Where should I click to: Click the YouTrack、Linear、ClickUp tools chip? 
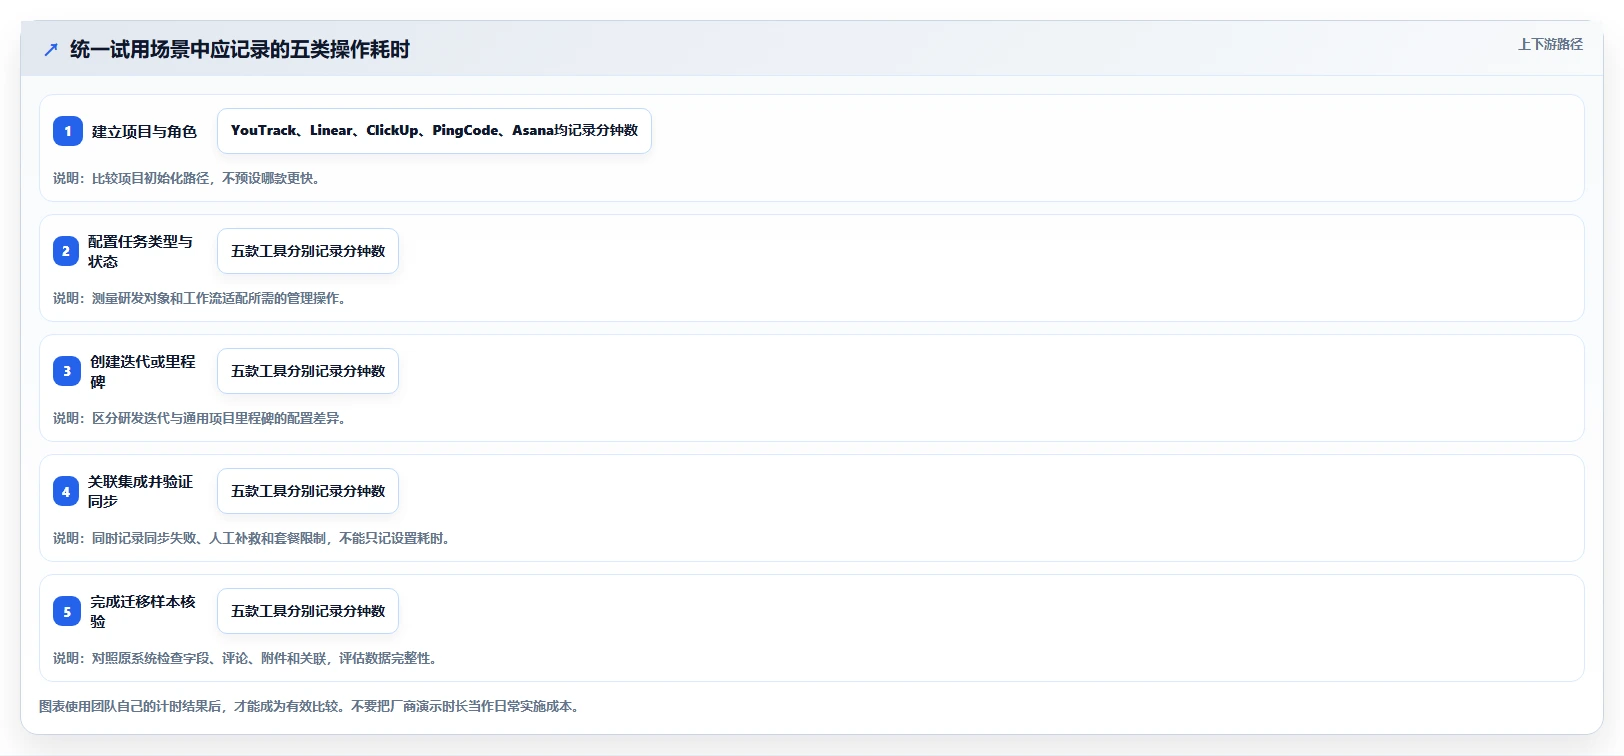pyautogui.click(x=434, y=131)
